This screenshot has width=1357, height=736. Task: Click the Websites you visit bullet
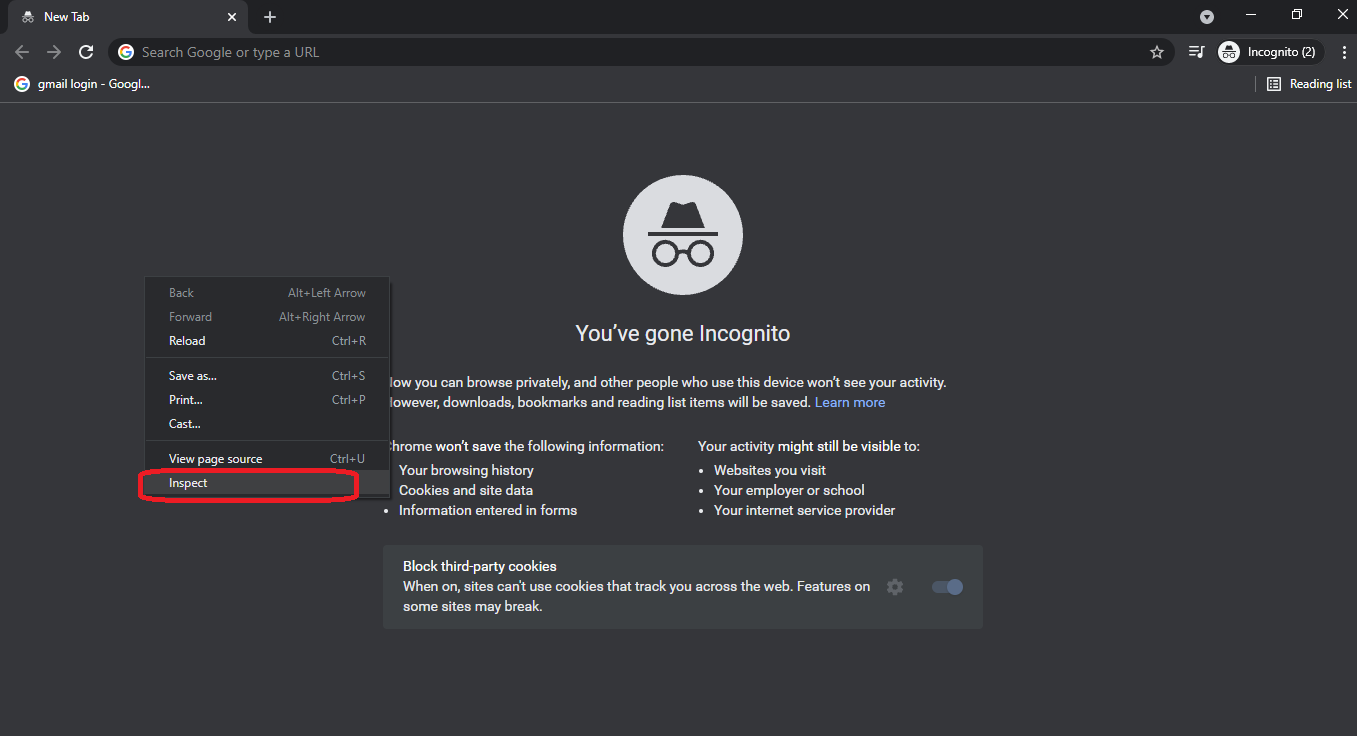[x=770, y=470]
